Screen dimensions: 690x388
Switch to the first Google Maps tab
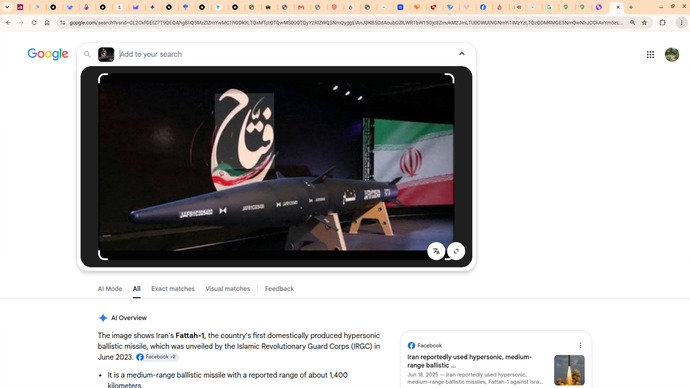(x=565, y=7)
